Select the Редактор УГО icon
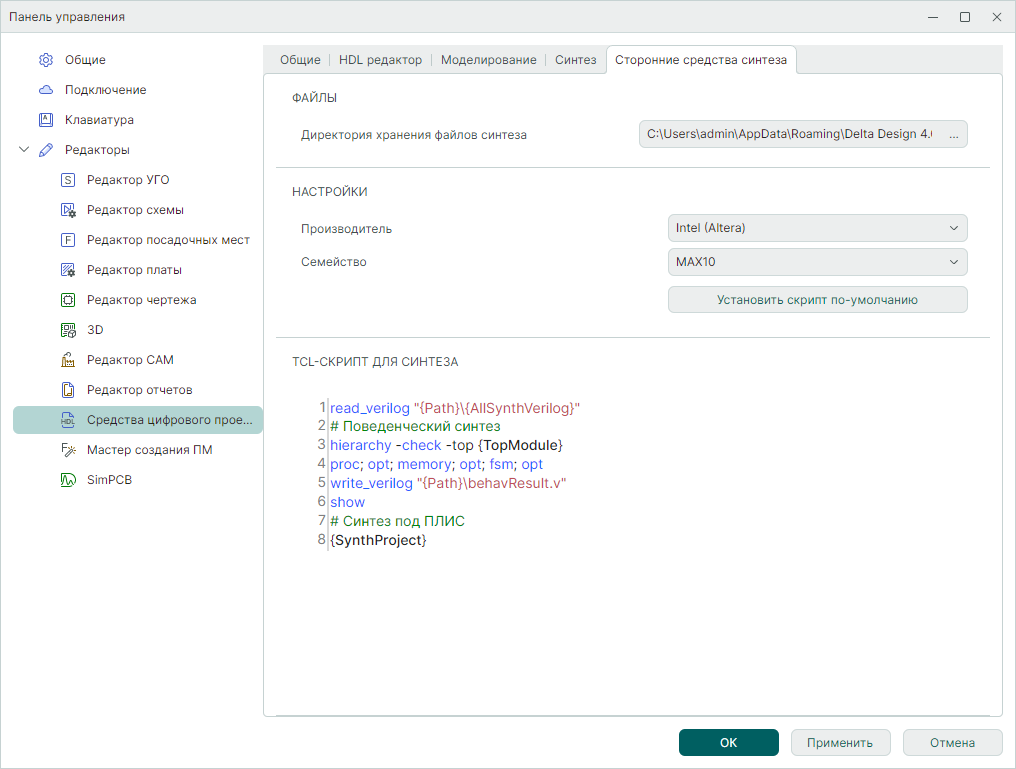This screenshot has height=769, width=1016. point(68,180)
